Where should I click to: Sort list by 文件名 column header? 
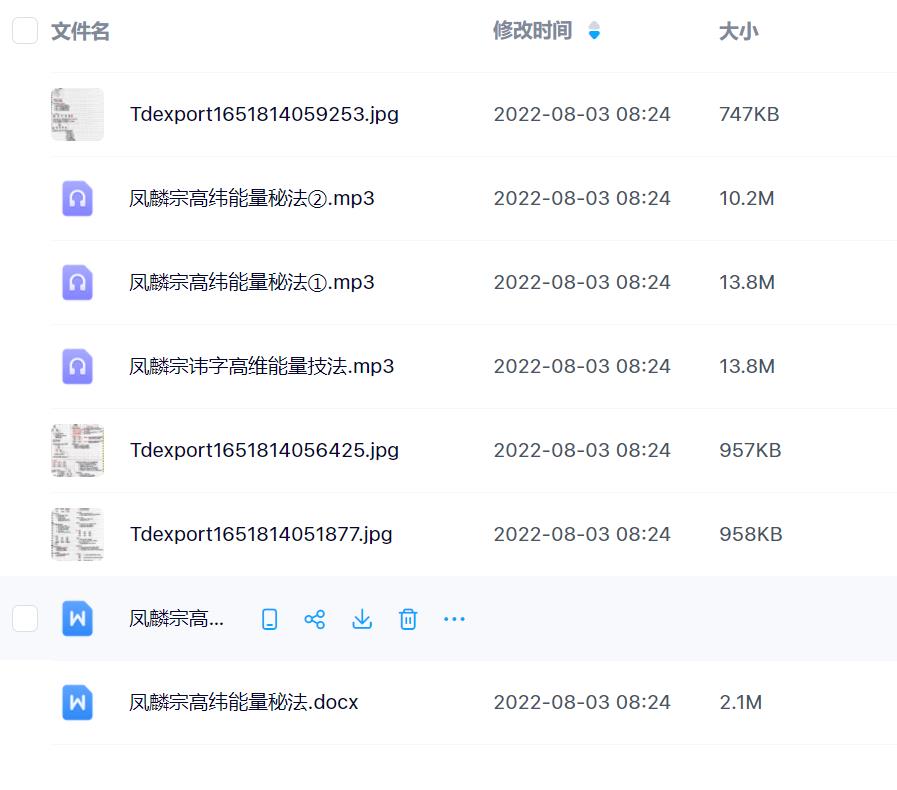pos(80,31)
